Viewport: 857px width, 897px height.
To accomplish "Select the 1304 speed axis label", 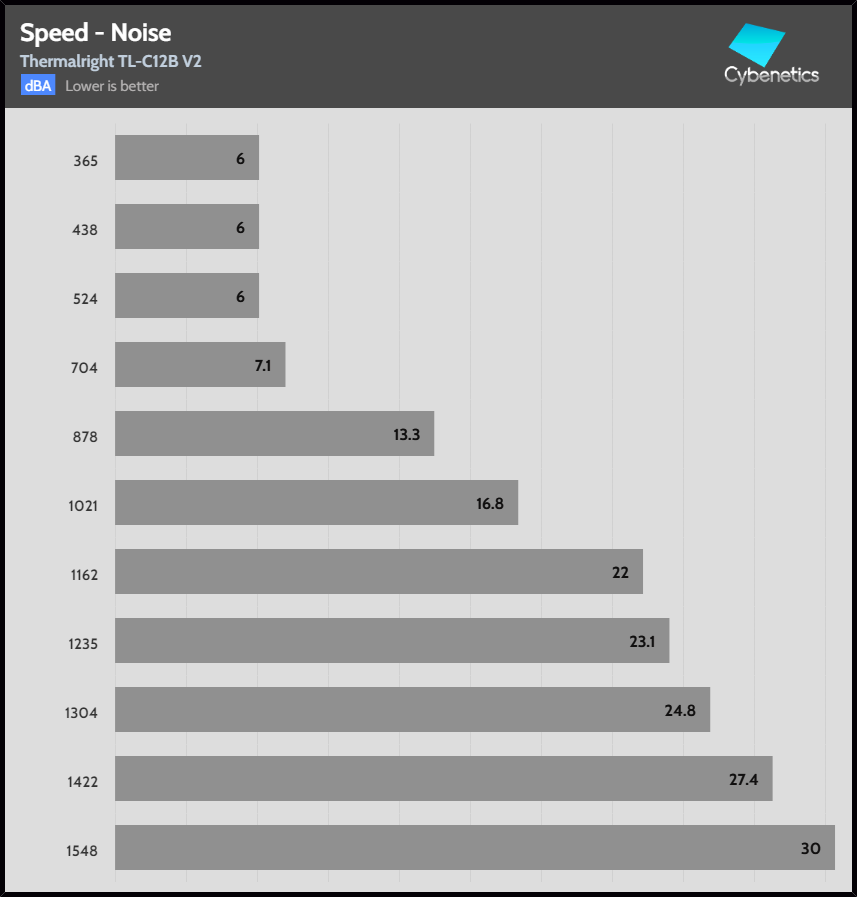I will coord(82,712).
